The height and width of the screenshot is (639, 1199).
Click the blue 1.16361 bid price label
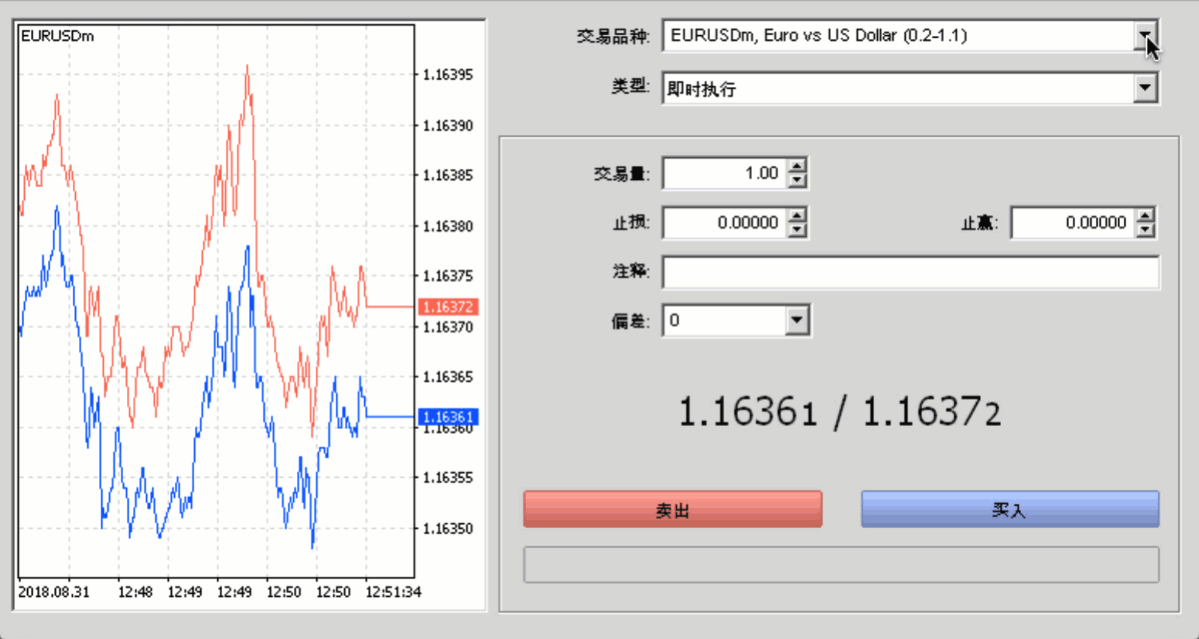pos(449,417)
